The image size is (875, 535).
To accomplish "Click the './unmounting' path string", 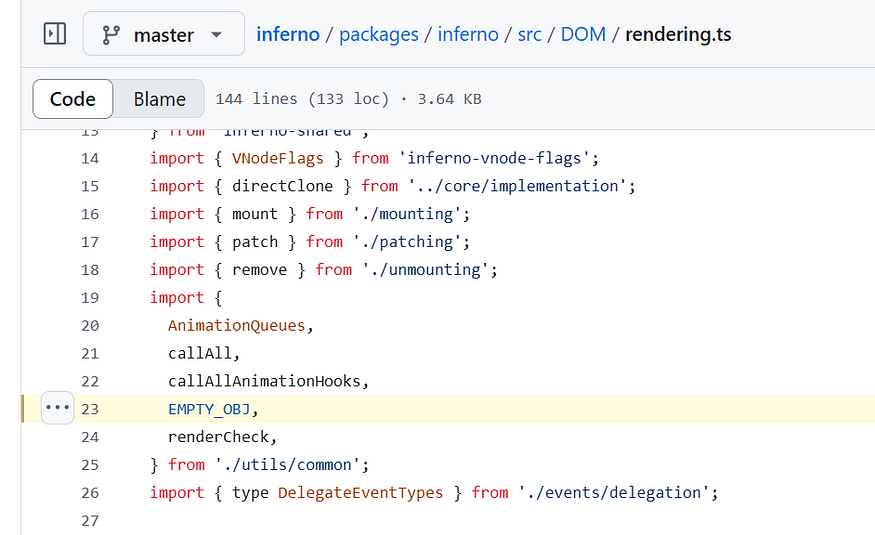I will tap(426, 270).
